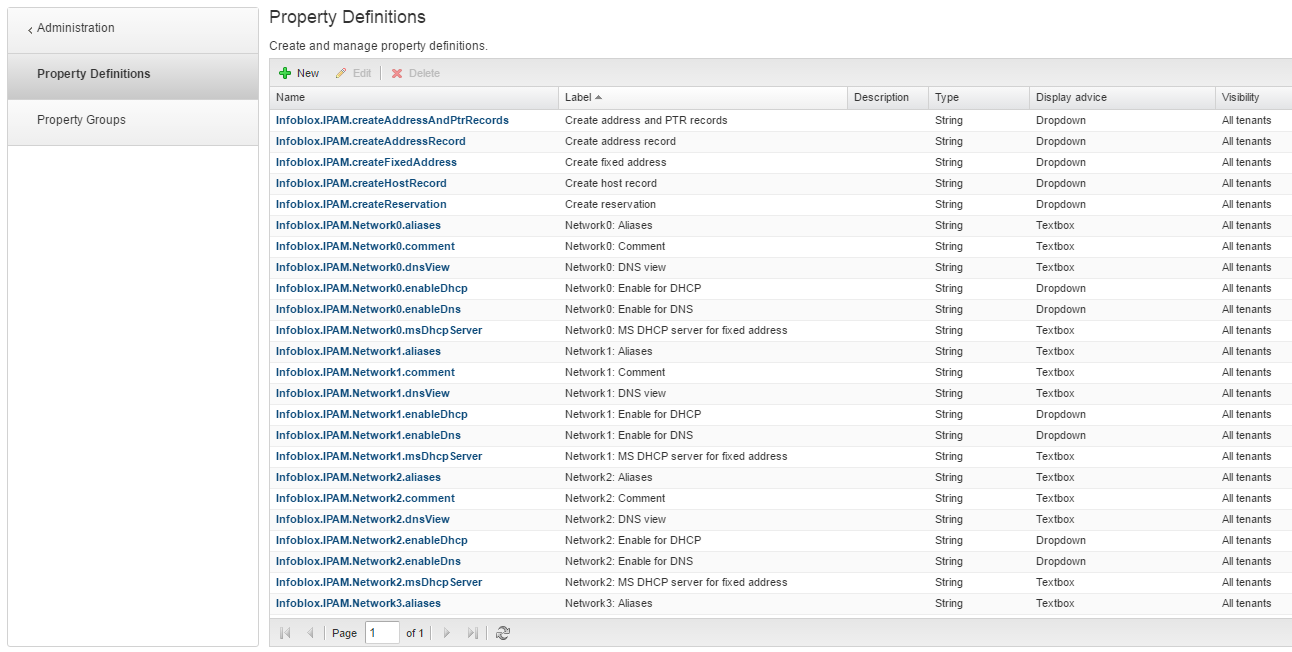Select the Property Definitions tab

(133, 76)
